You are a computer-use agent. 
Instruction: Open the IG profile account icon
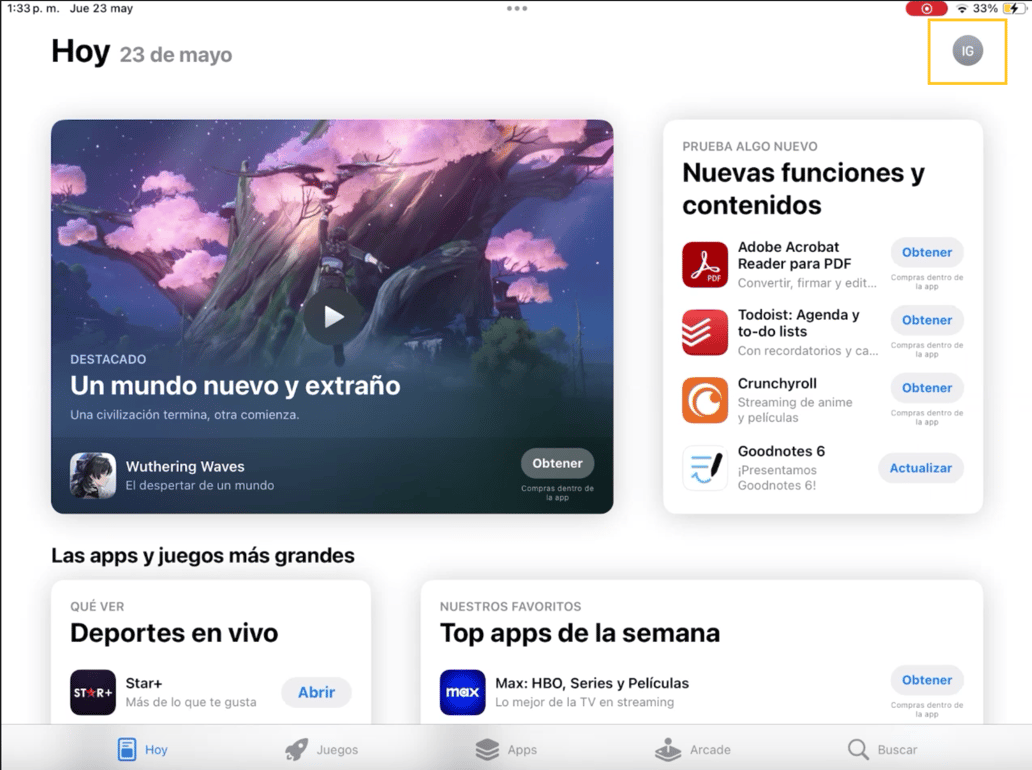pos(966,50)
